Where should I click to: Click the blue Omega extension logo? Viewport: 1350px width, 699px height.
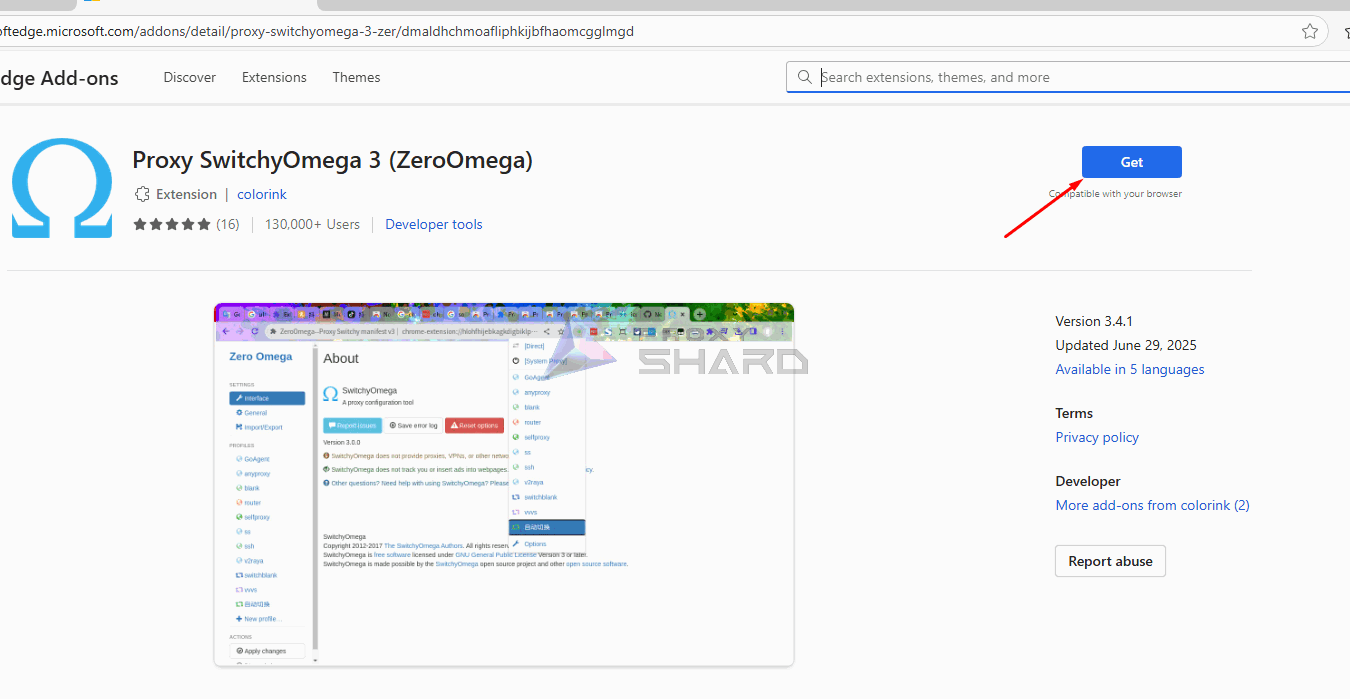click(62, 188)
